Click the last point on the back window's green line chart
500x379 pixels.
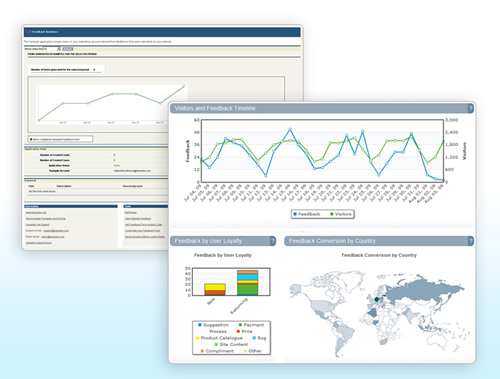click(x=184, y=86)
